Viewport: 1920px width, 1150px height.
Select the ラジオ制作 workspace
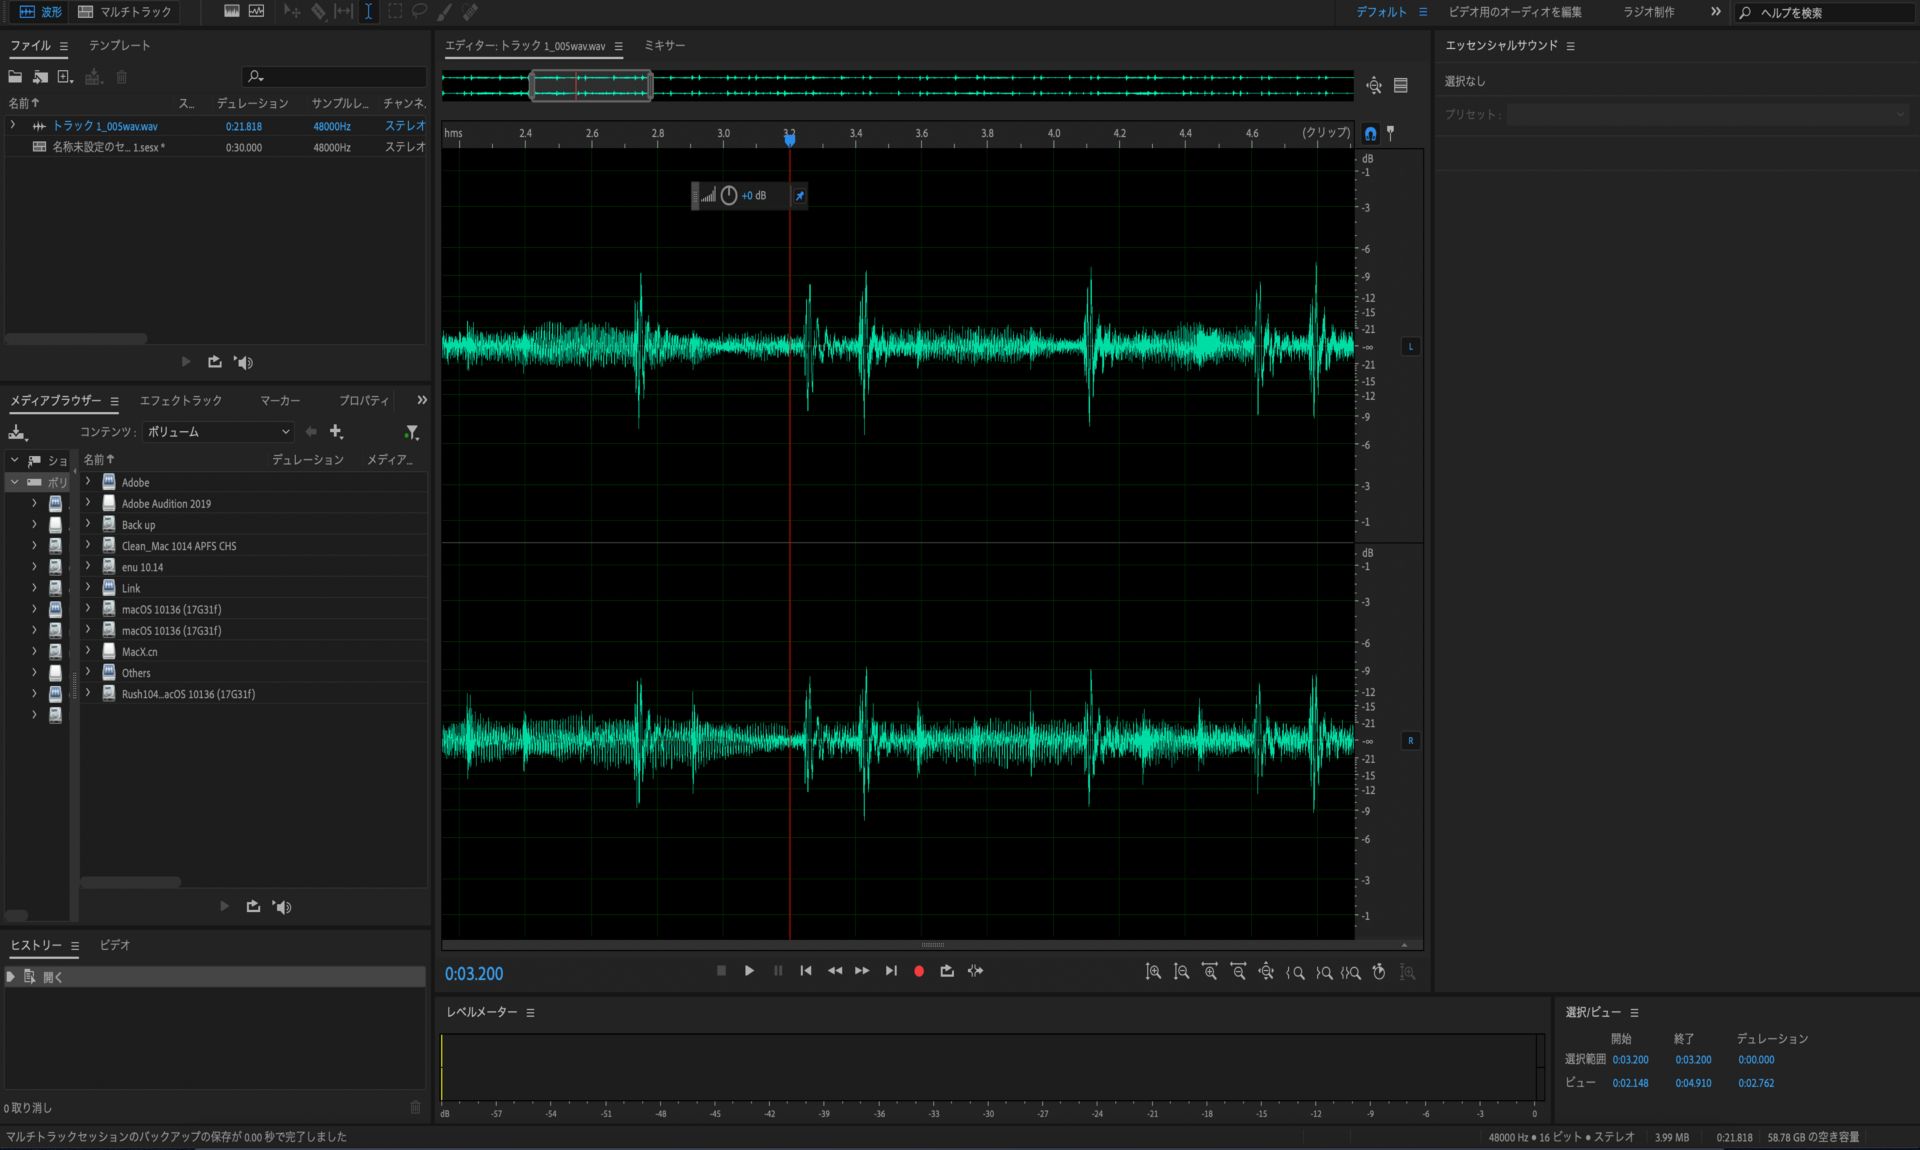1648,12
